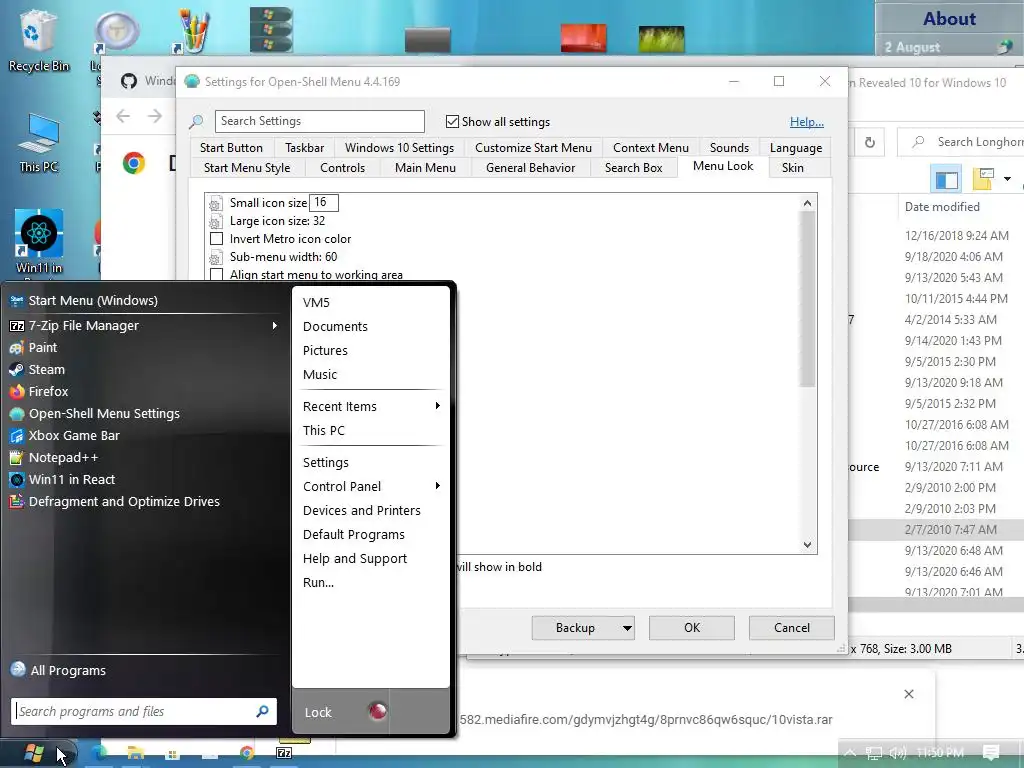Screen dimensions: 1024x768
Task: Open the Search Box tab
Action: coord(633,168)
